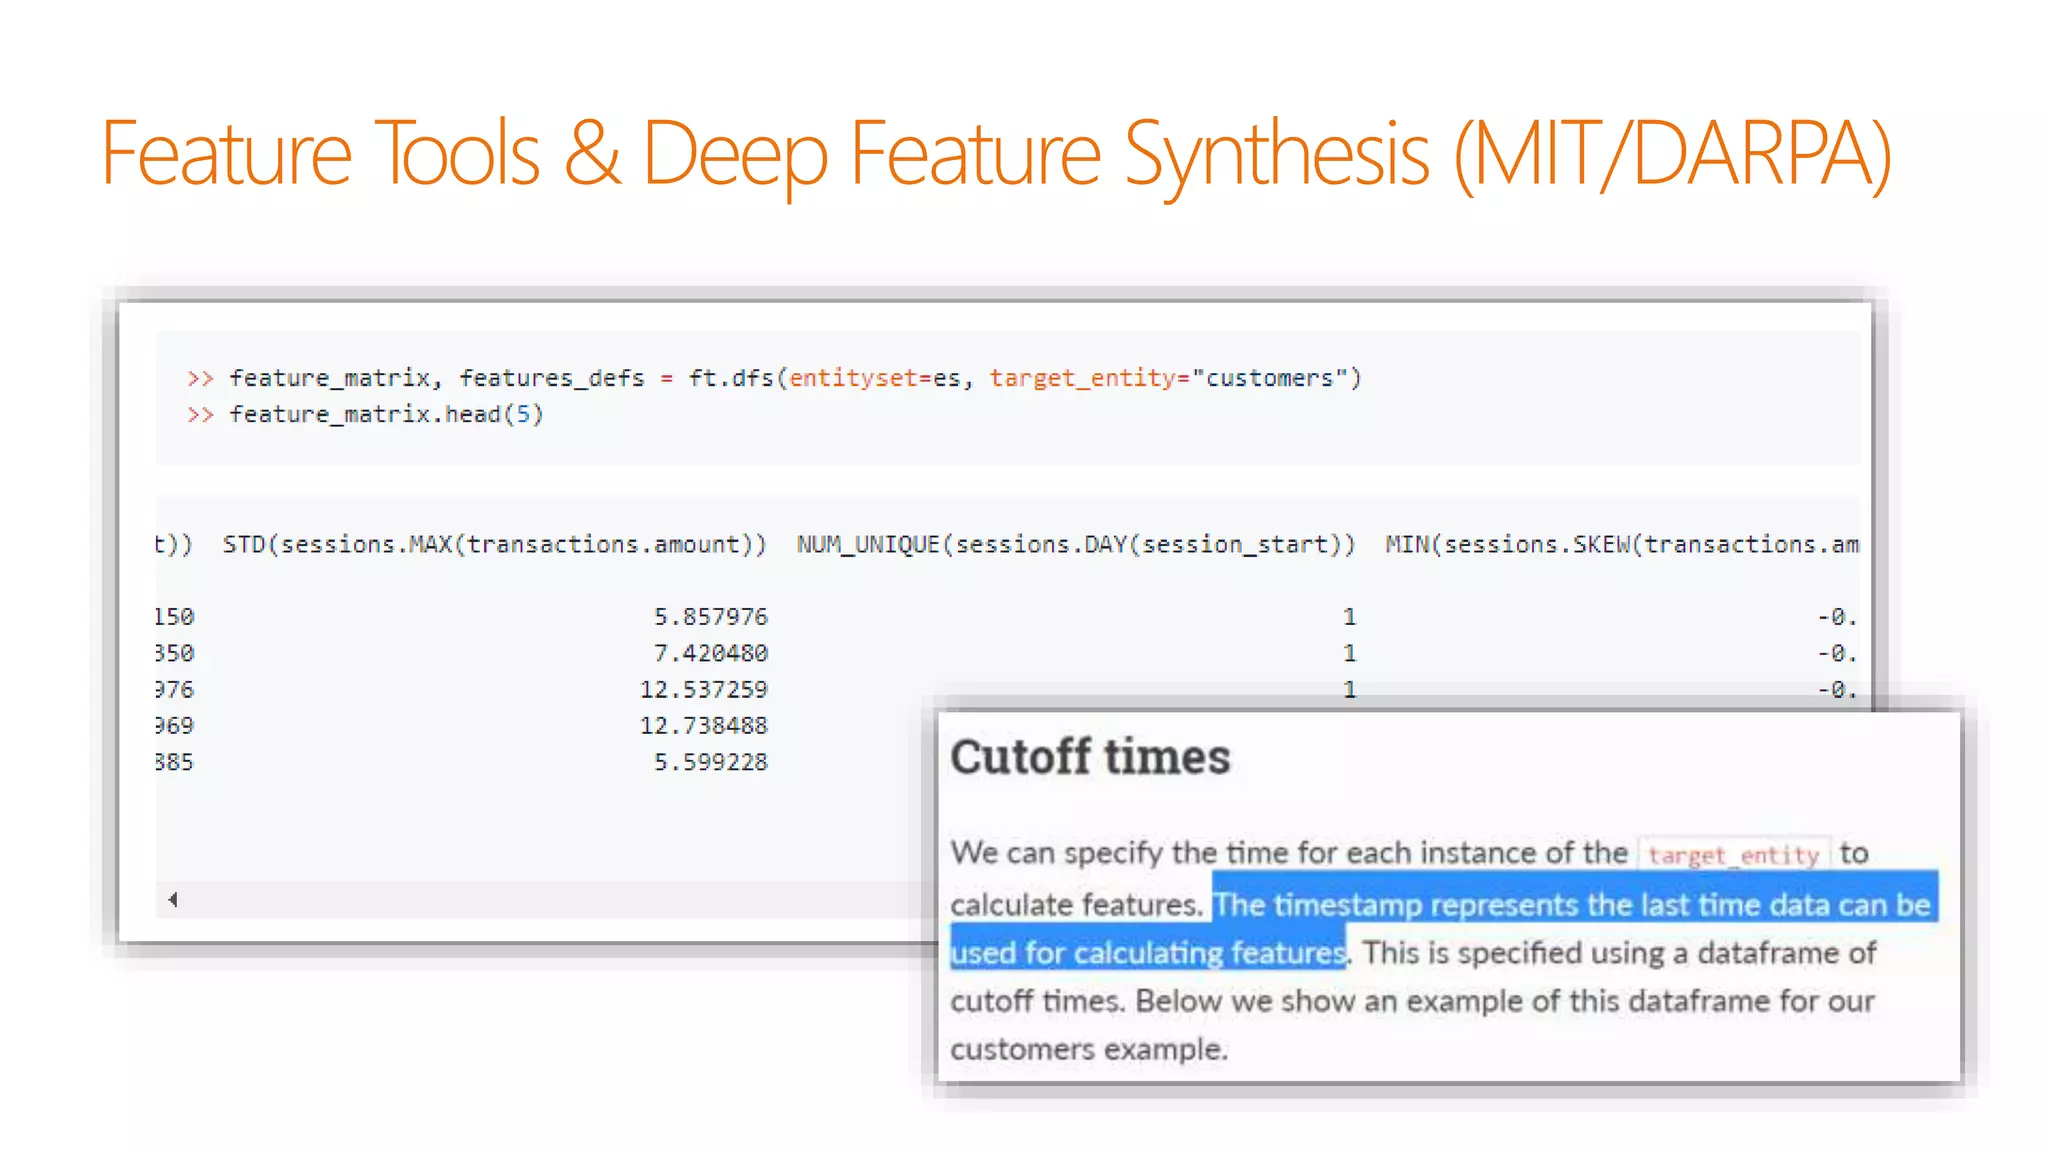Click the 12.537259 value cell
This screenshot has height=1152, width=2048.
point(703,689)
